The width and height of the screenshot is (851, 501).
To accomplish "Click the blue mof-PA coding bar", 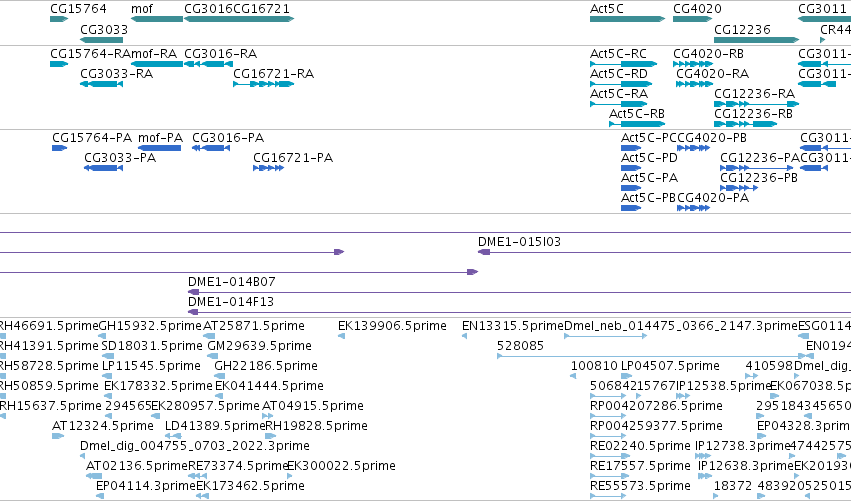I will 160,148.
